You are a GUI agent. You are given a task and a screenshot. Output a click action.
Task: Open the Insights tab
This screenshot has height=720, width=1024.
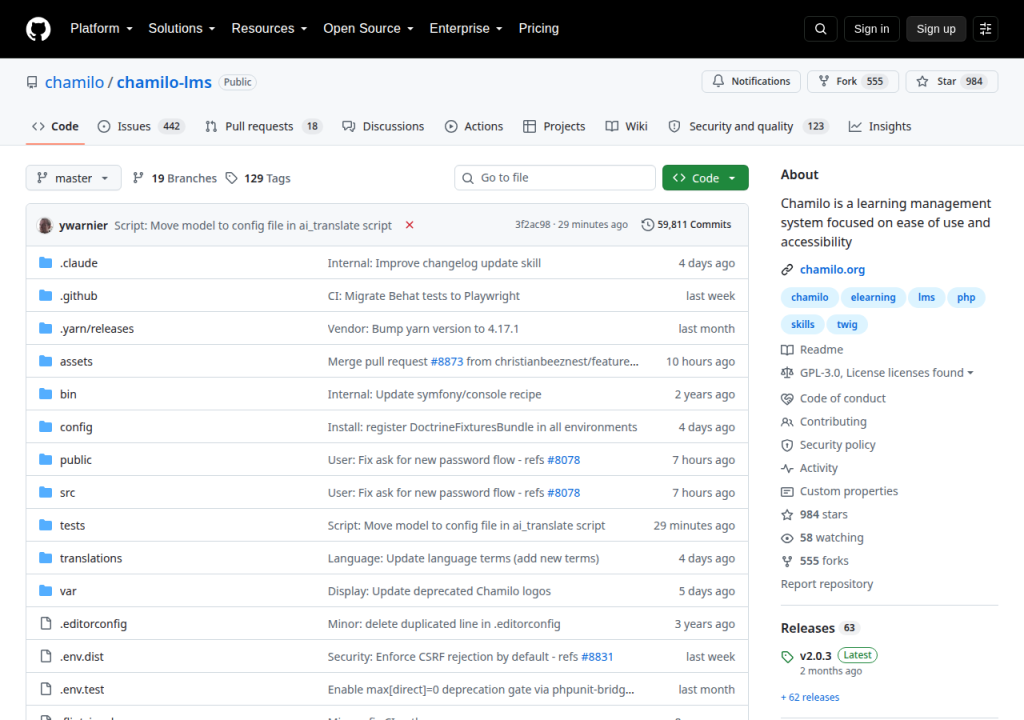pos(880,126)
